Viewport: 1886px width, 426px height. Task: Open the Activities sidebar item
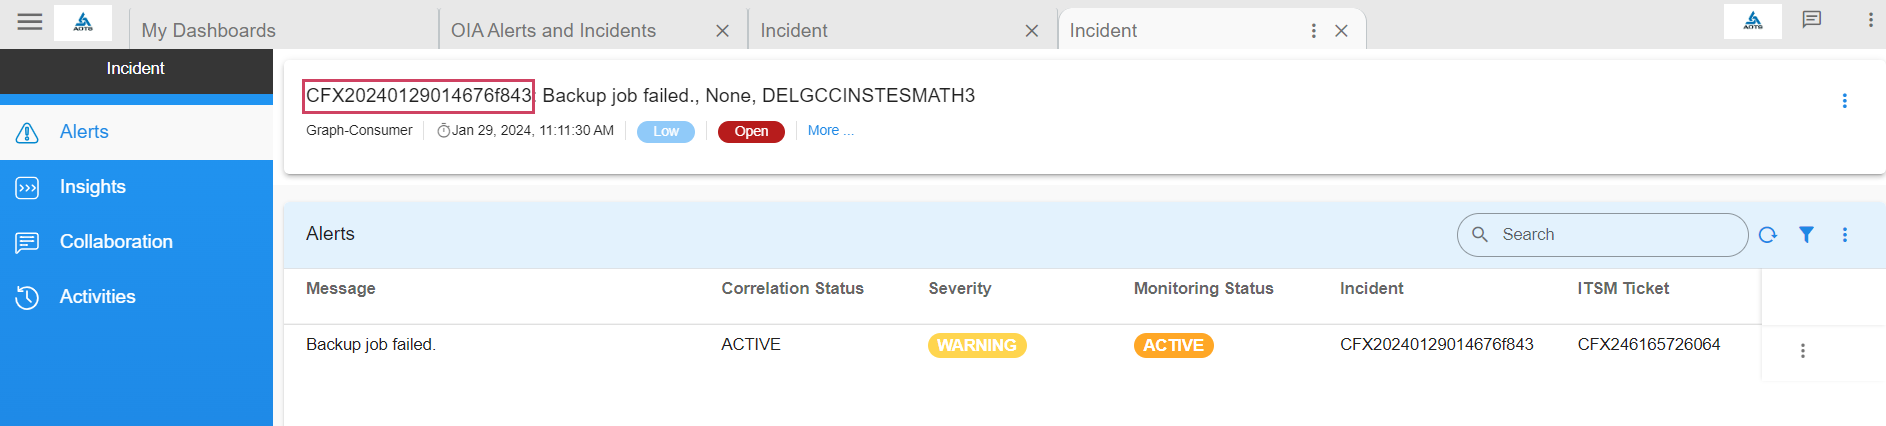(97, 297)
